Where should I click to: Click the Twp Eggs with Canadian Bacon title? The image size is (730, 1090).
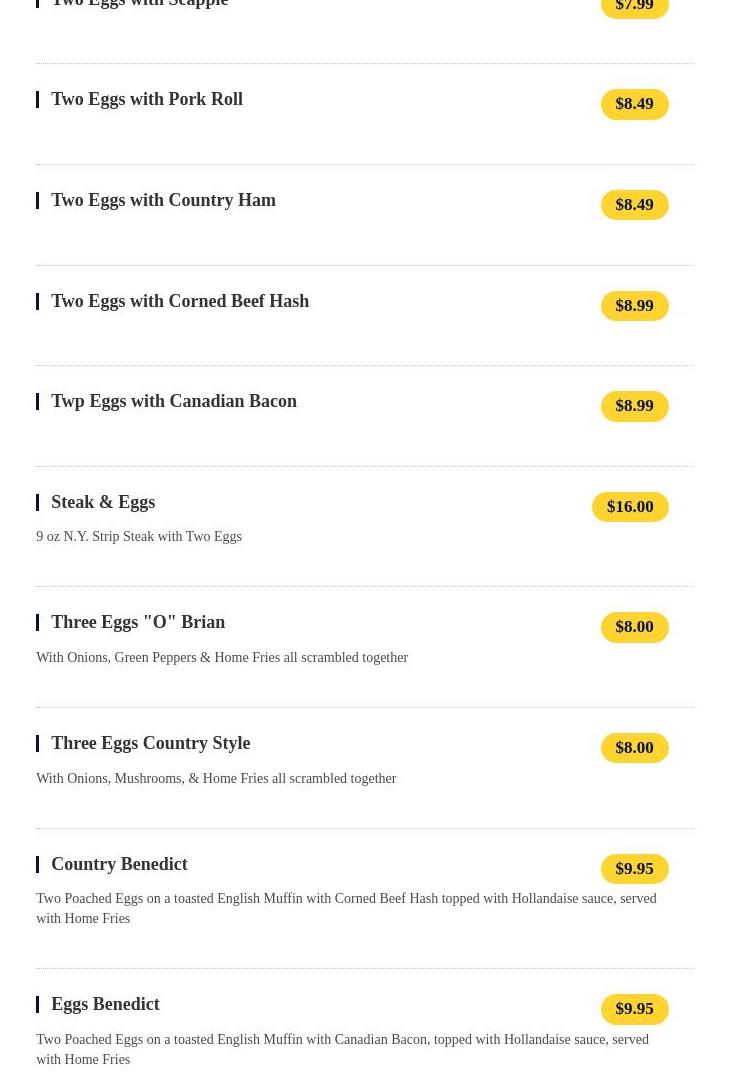(174, 402)
